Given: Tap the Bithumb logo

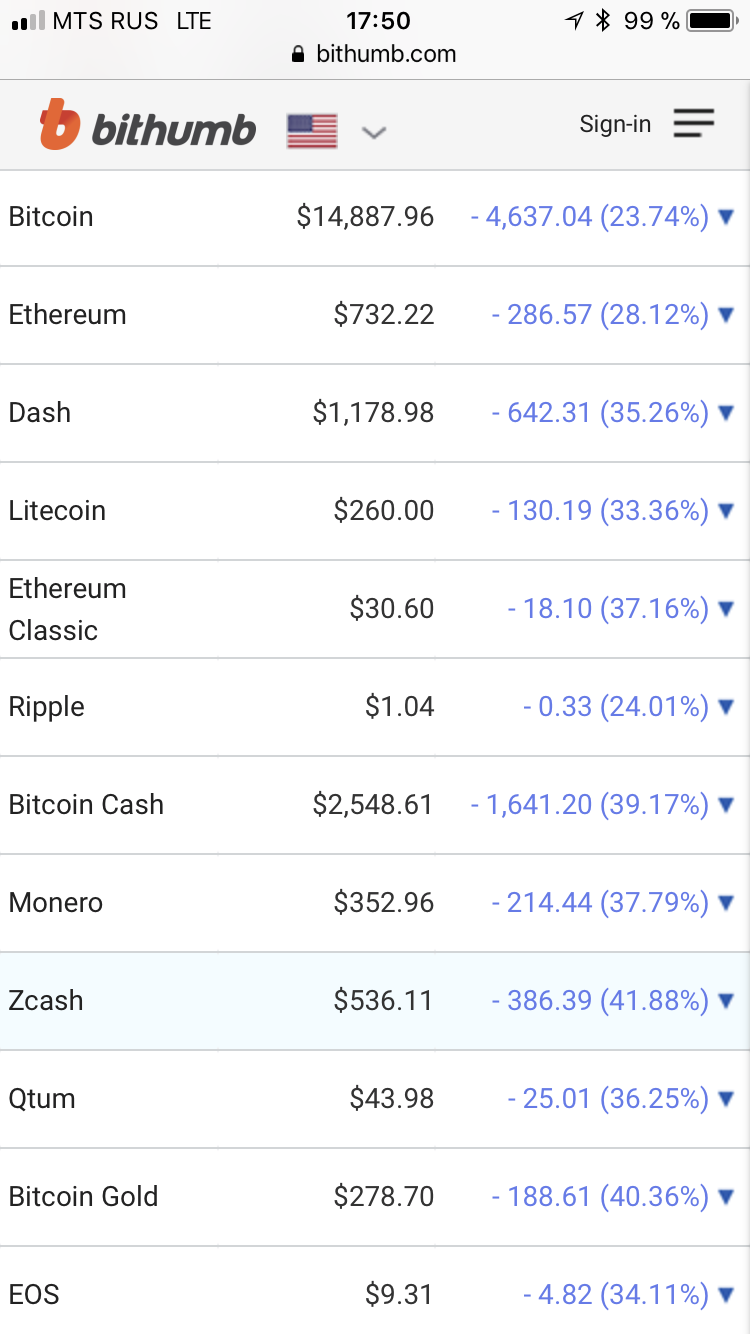Looking at the screenshot, I should [x=148, y=126].
